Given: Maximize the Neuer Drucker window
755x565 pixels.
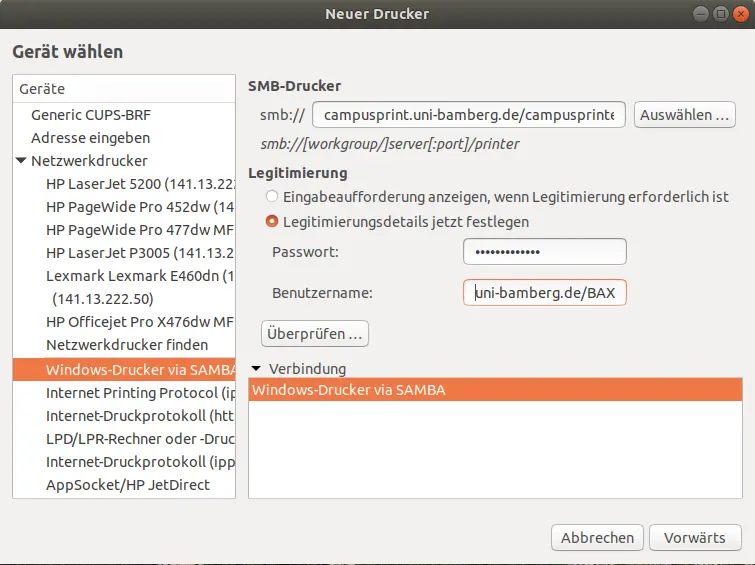Looking at the screenshot, I should click(x=720, y=13).
